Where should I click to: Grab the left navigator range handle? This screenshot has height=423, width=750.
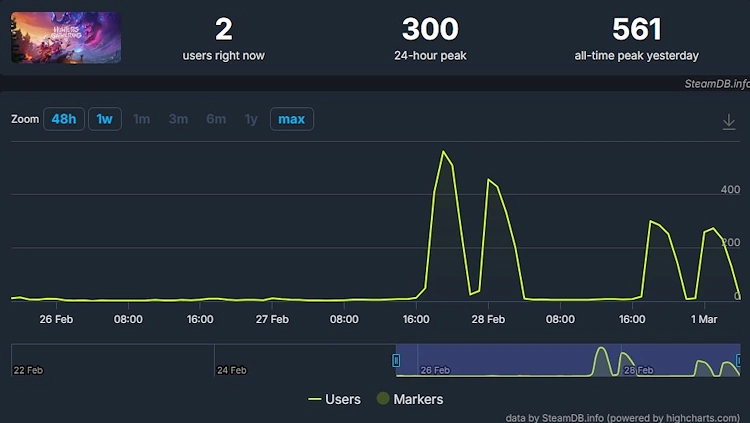click(396, 360)
